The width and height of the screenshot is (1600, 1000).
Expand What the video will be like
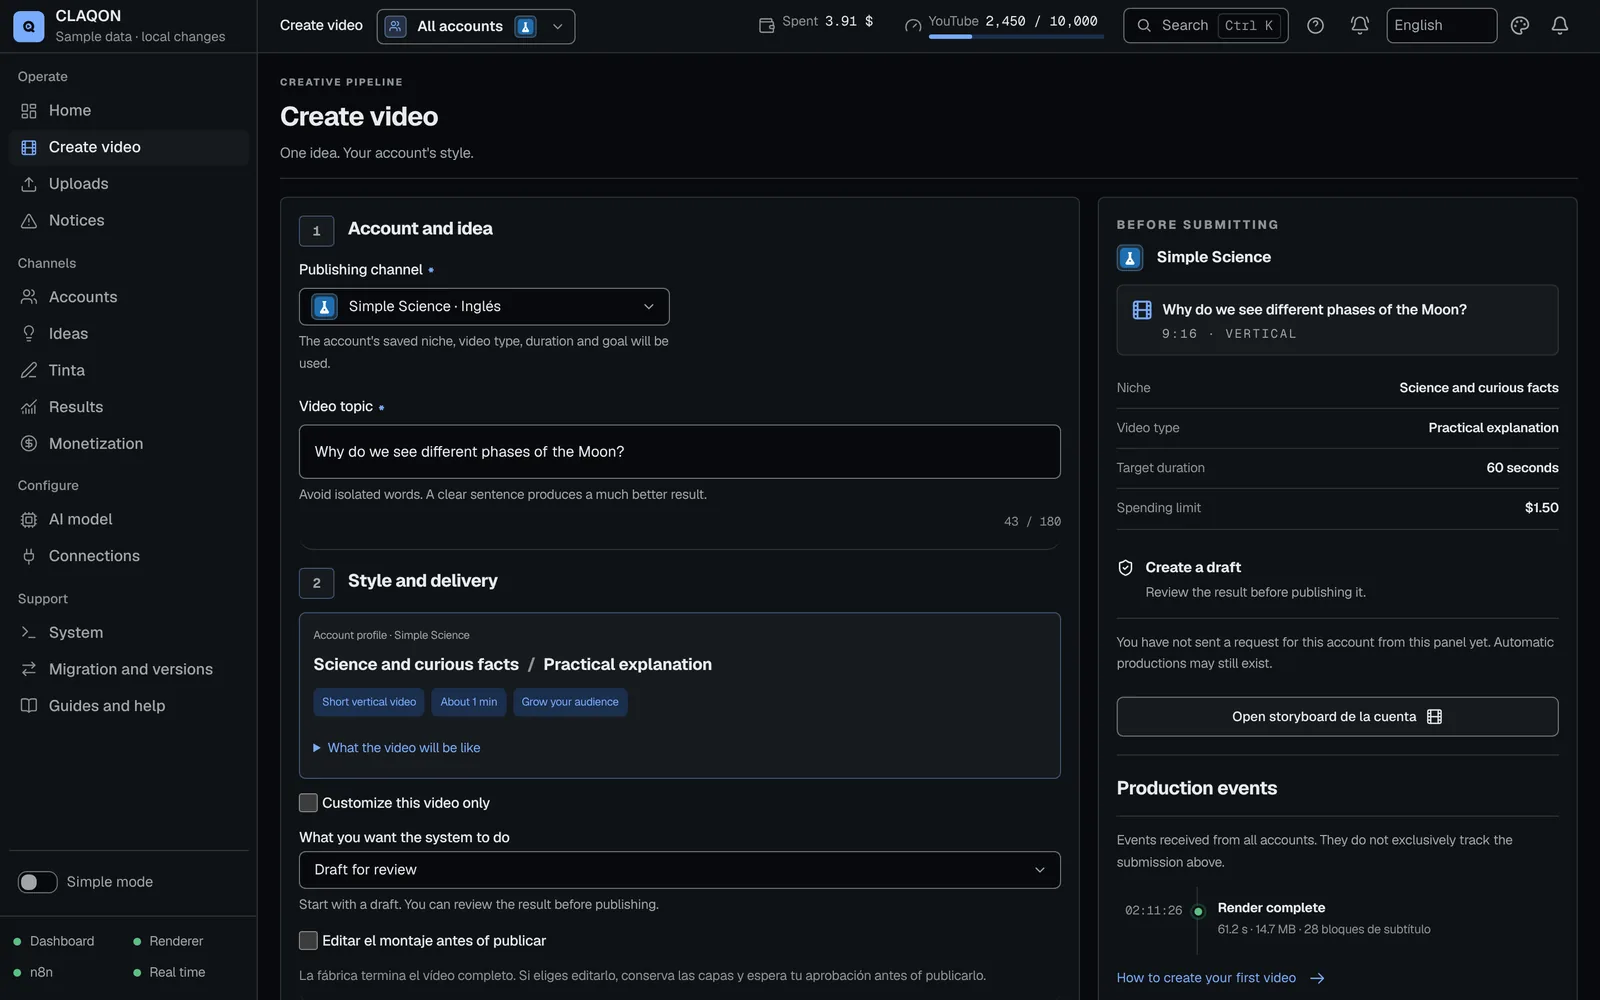pyautogui.click(x=397, y=748)
